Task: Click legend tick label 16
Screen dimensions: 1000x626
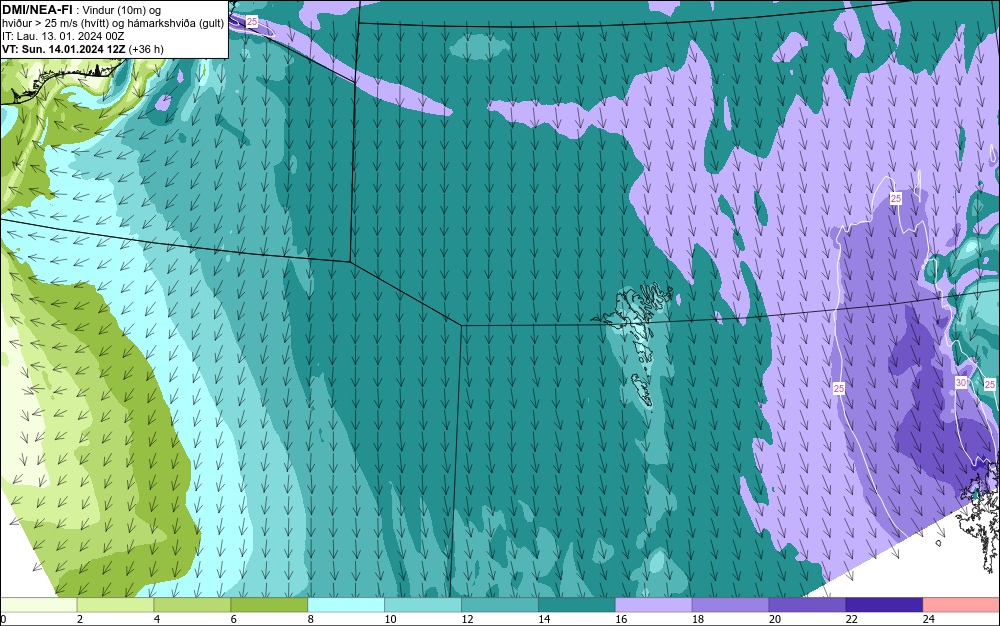Action: point(621,619)
